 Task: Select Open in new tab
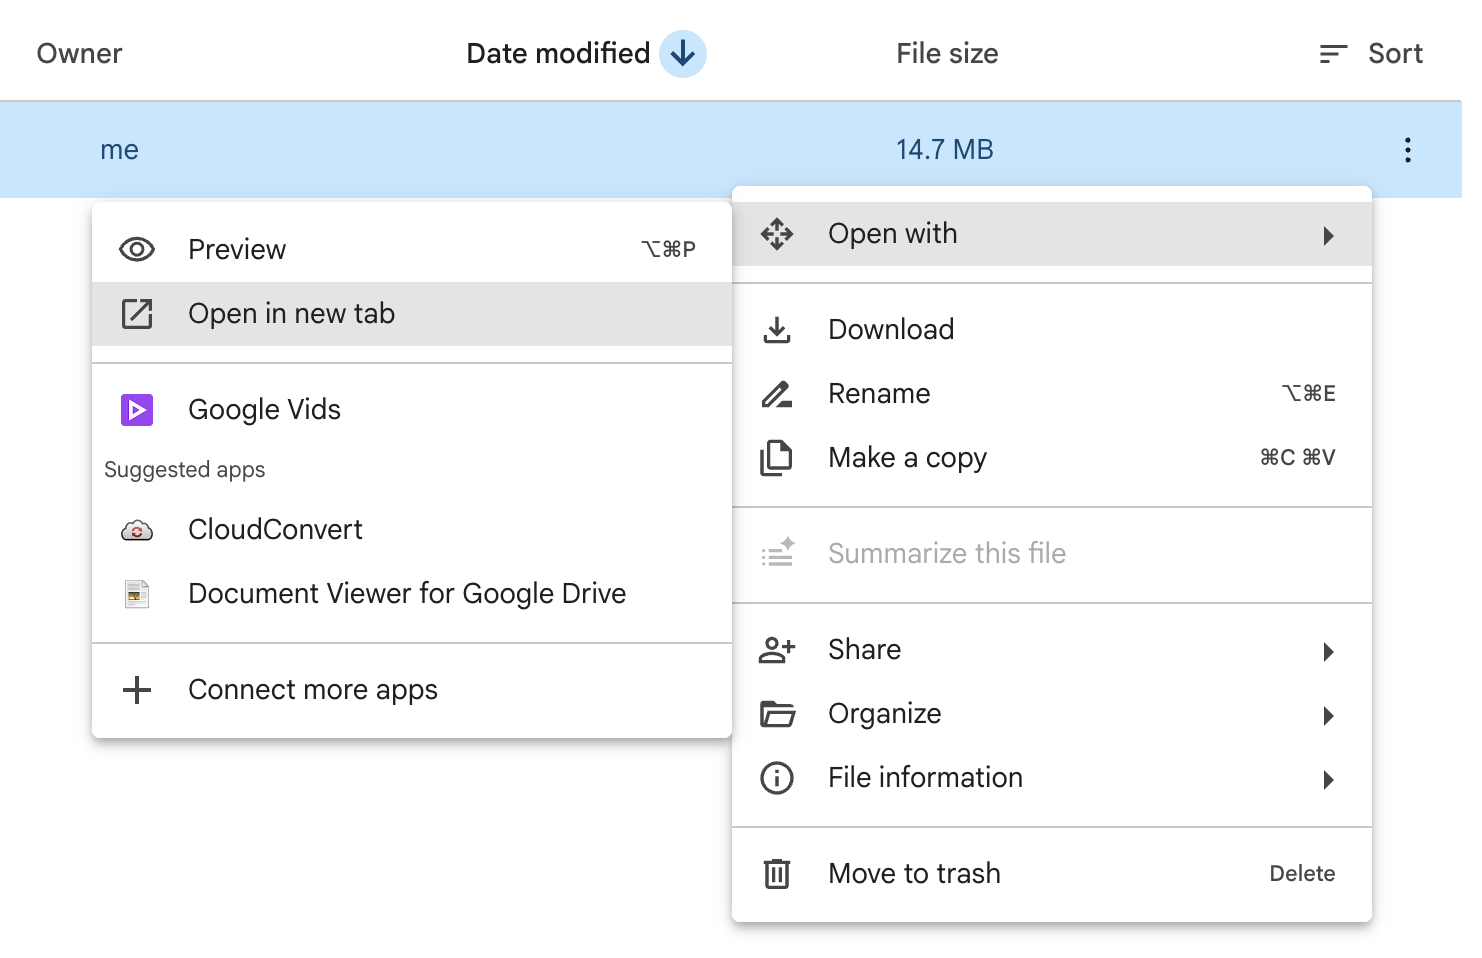[x=292, y=314]
